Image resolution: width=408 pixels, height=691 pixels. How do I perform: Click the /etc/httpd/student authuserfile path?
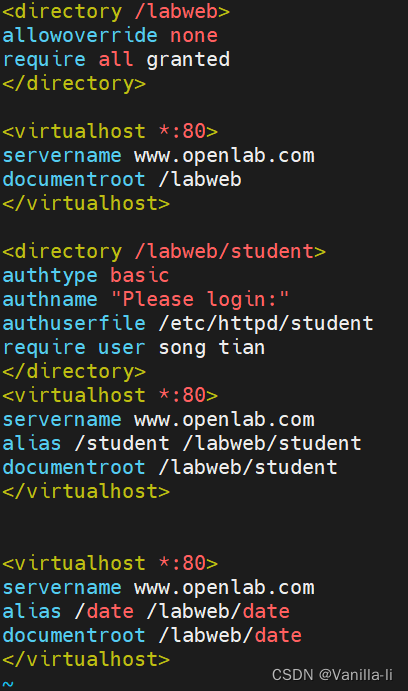[266, 323]
